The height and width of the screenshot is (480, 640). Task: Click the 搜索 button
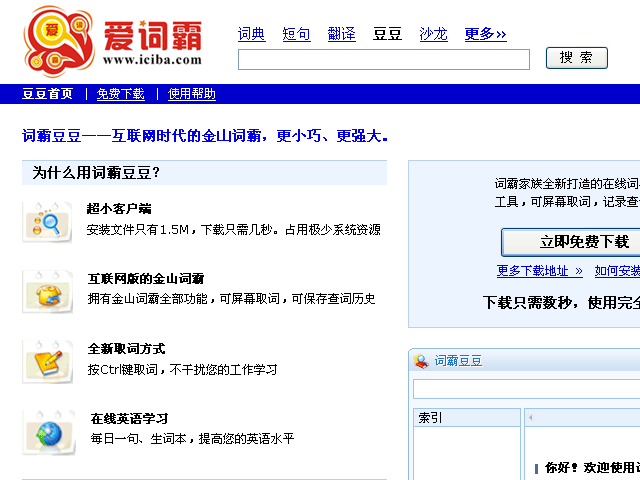pos(577,58)
